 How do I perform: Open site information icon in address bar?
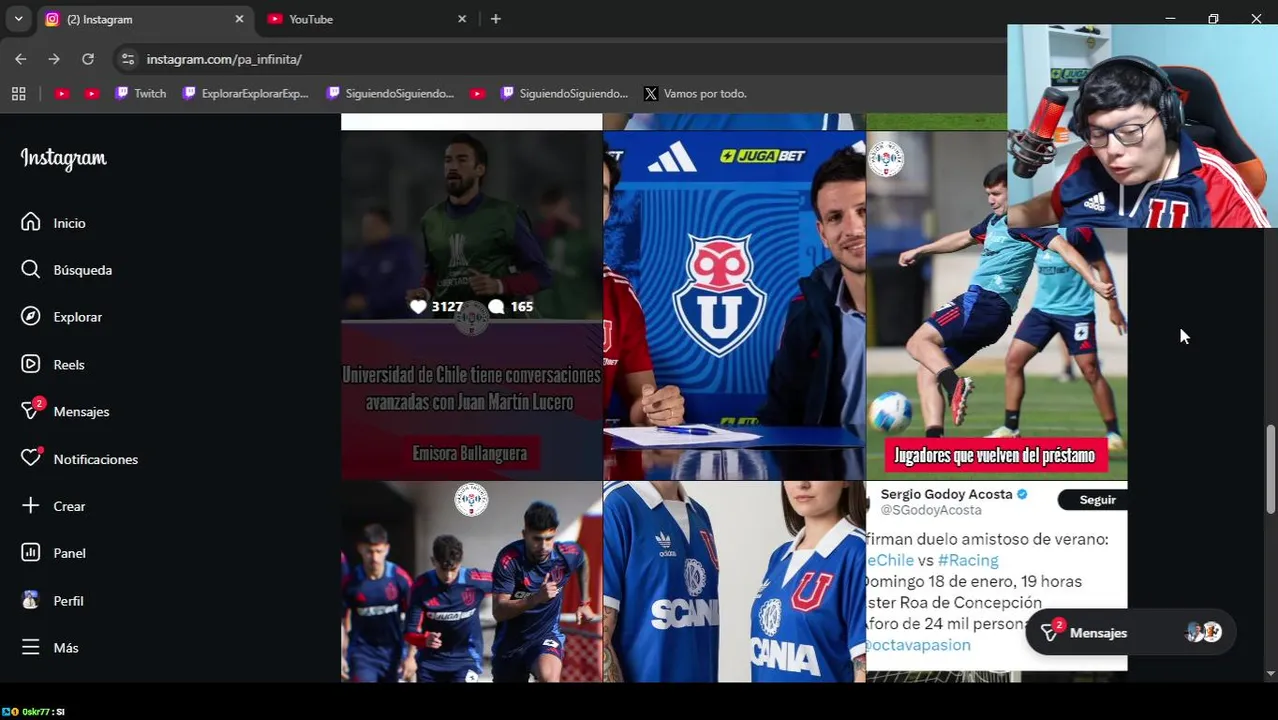click(127, 59)
